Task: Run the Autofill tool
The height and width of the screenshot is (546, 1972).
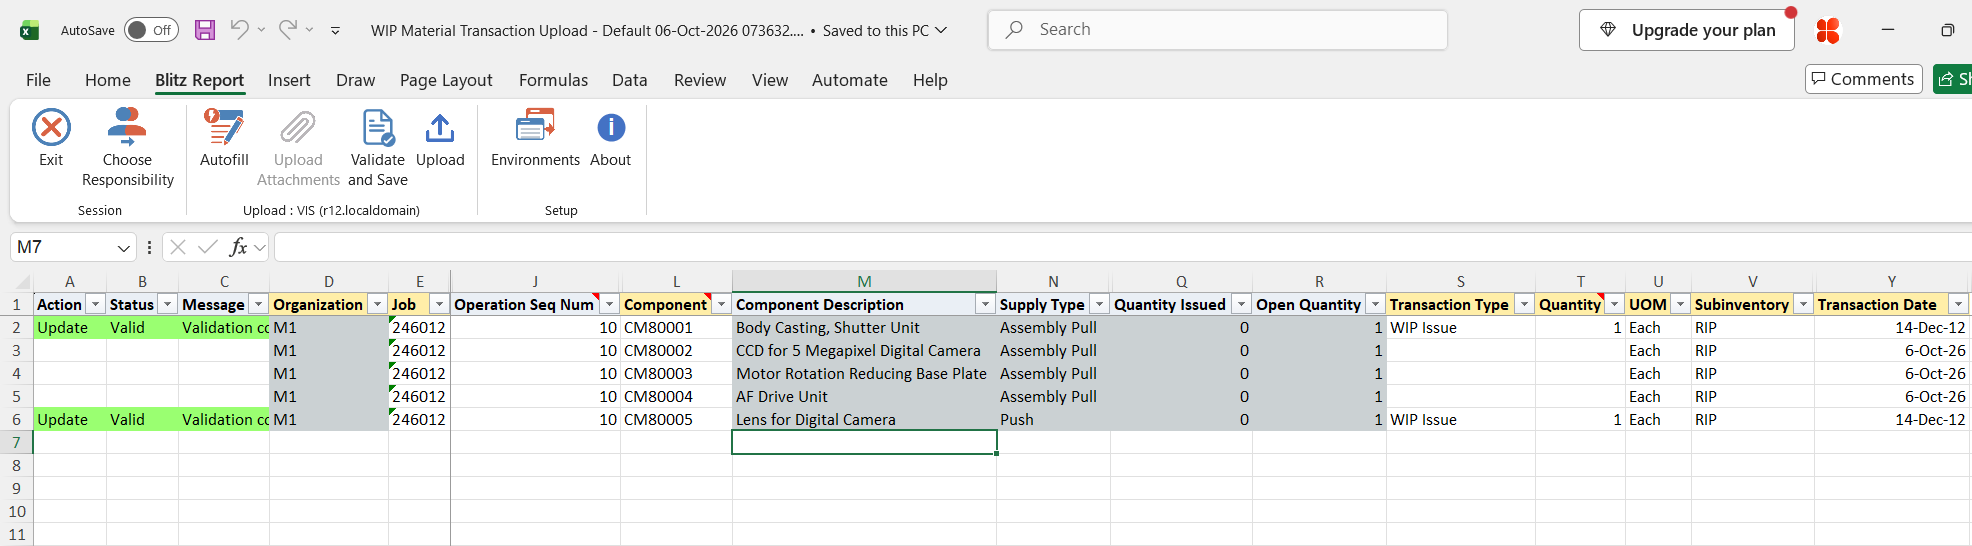Action: (x=224, y=138)
